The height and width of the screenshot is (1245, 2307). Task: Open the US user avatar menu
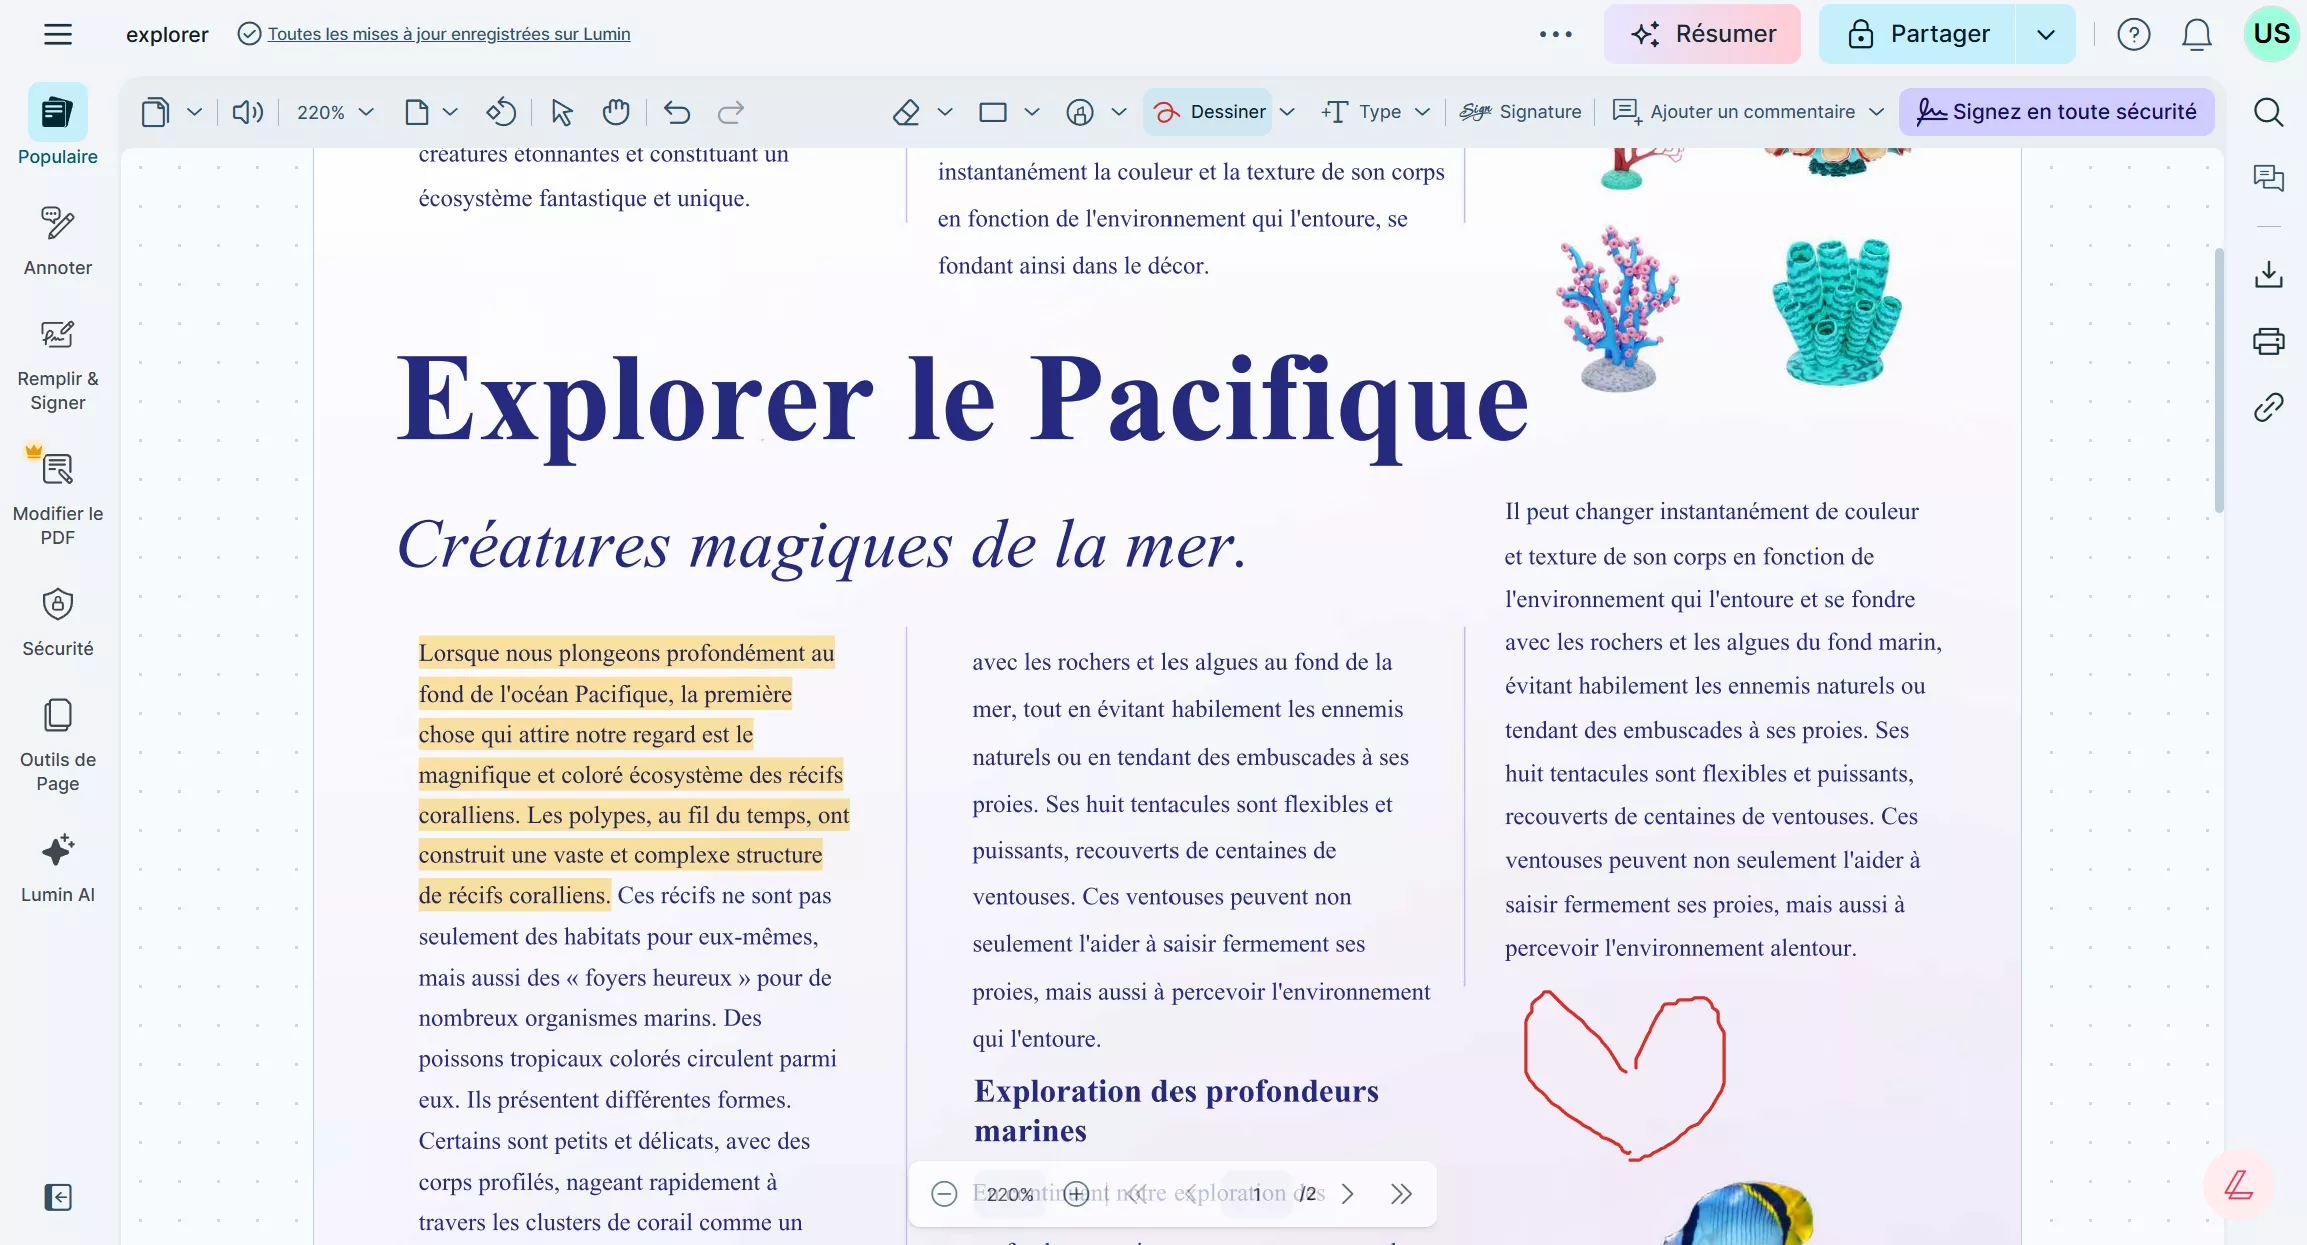tap(2271, 34)
